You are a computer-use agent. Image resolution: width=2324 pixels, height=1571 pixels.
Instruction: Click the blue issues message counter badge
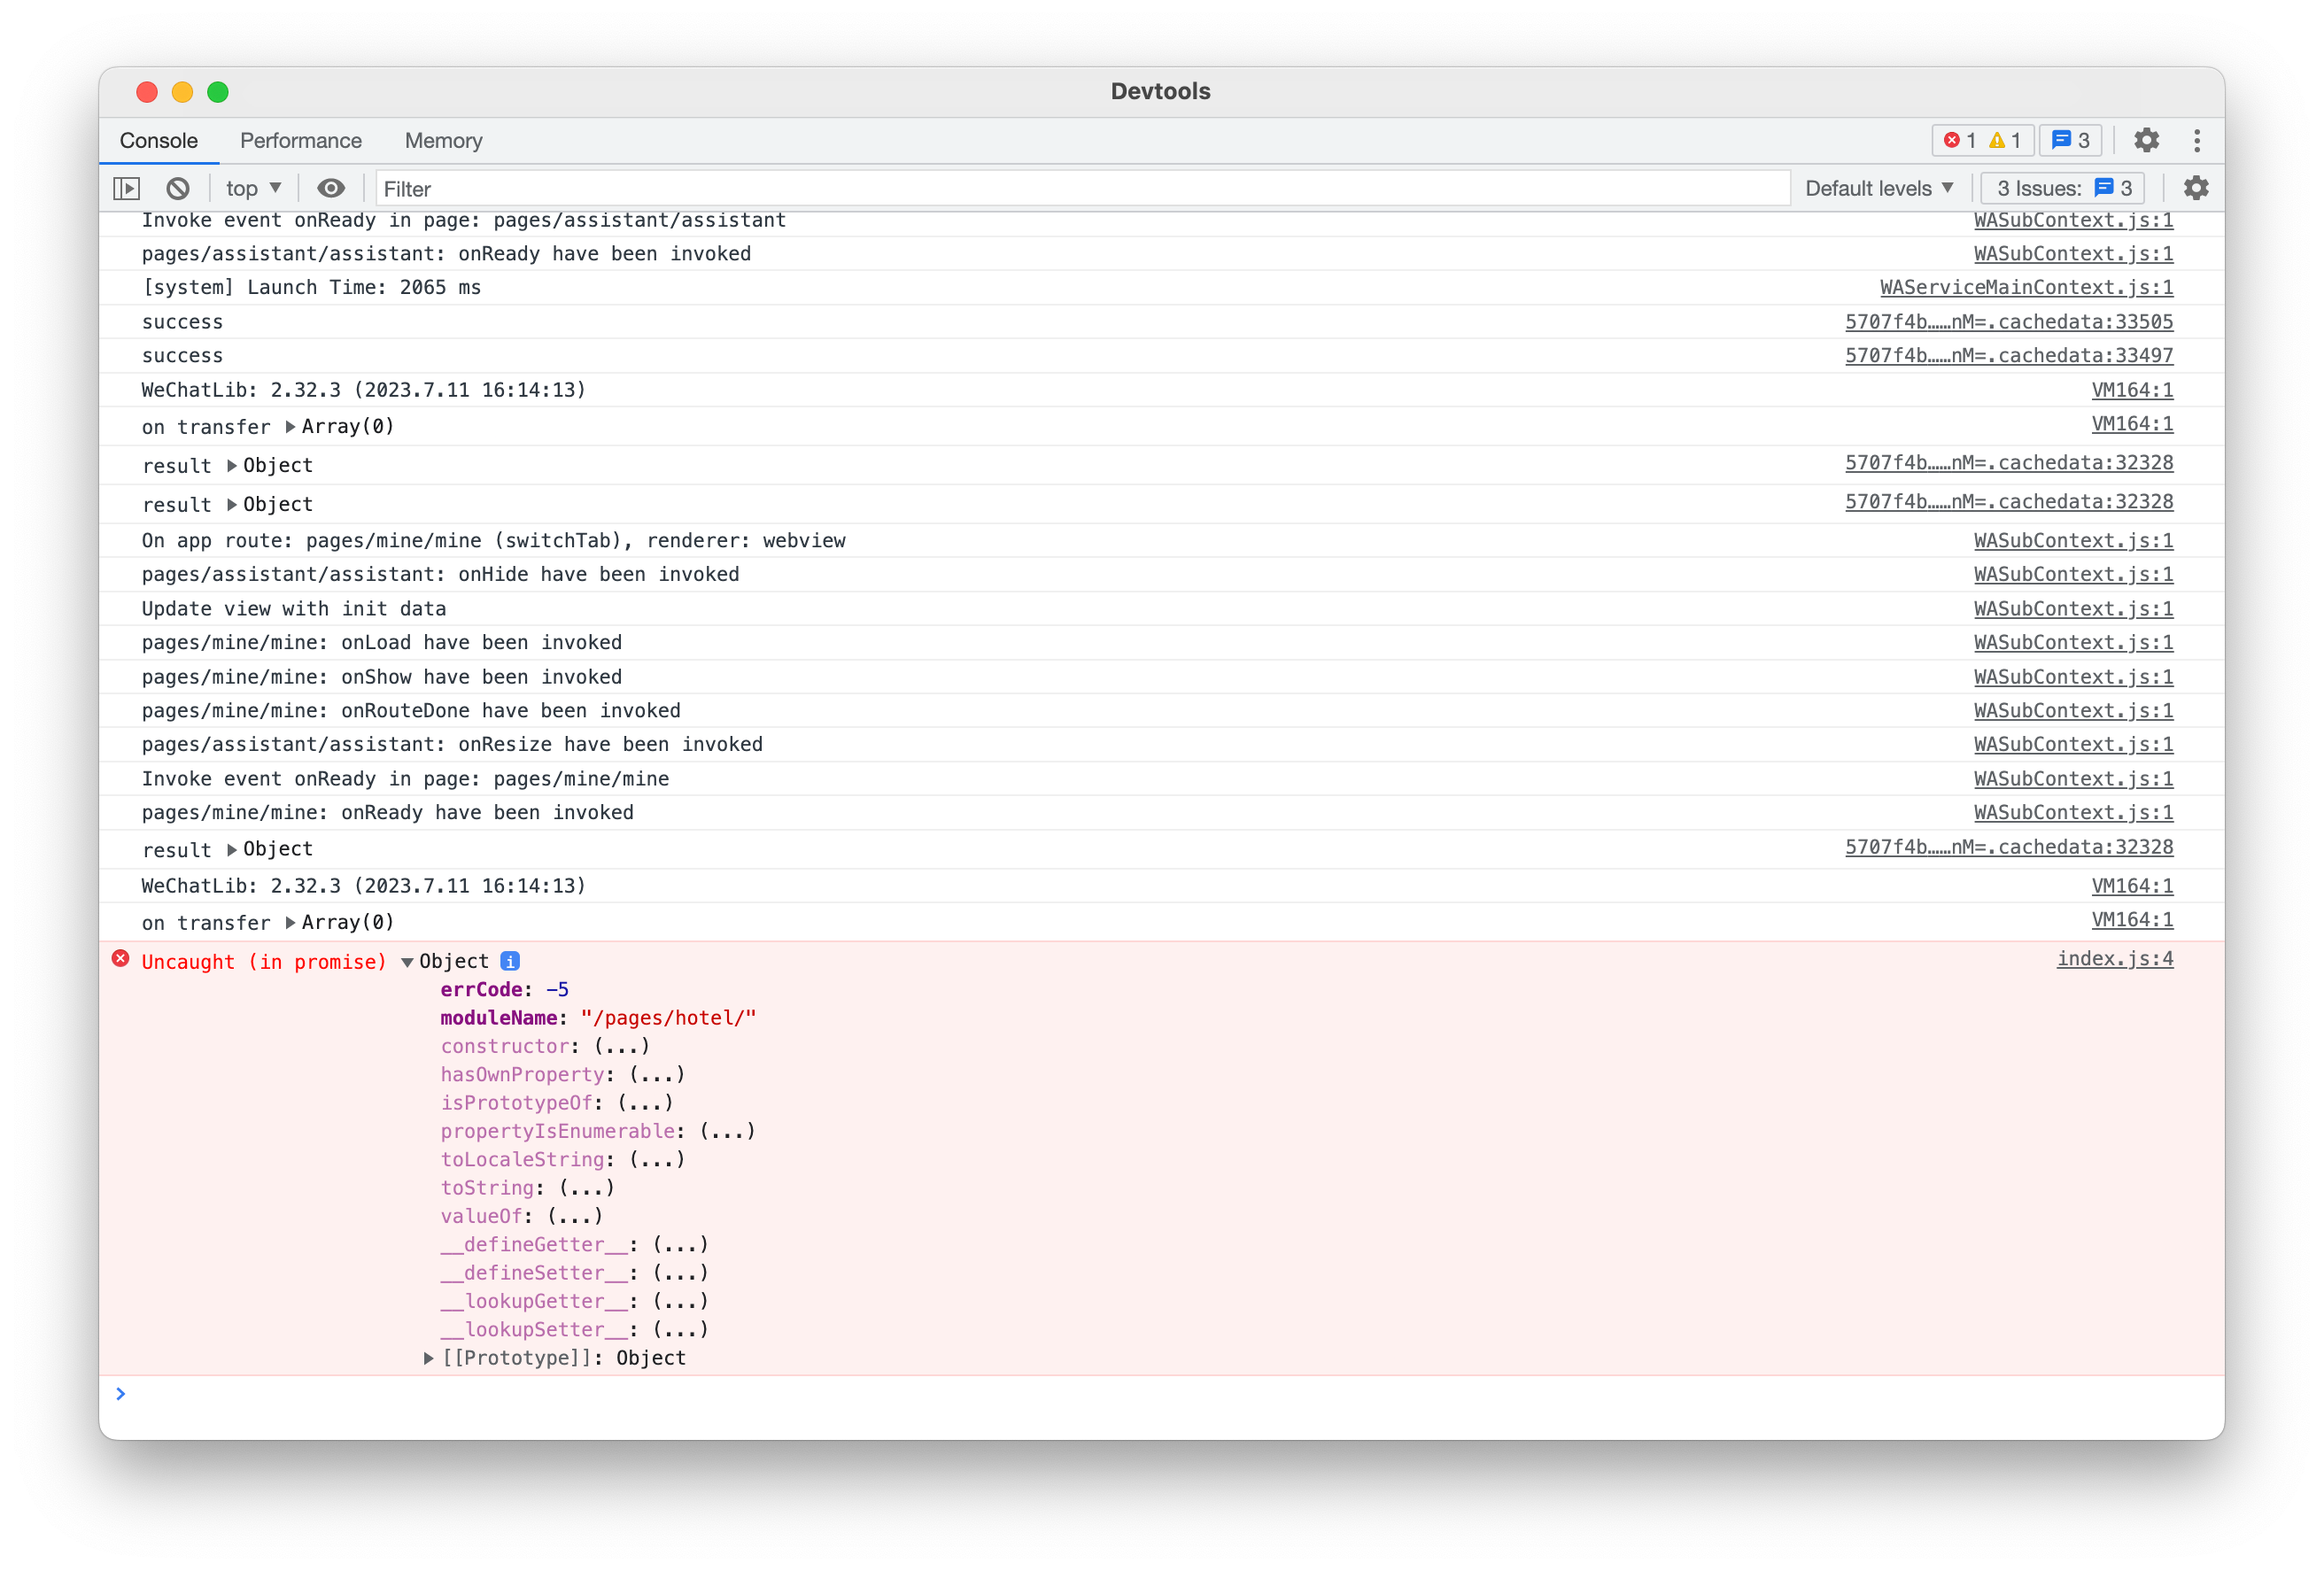2070,140
